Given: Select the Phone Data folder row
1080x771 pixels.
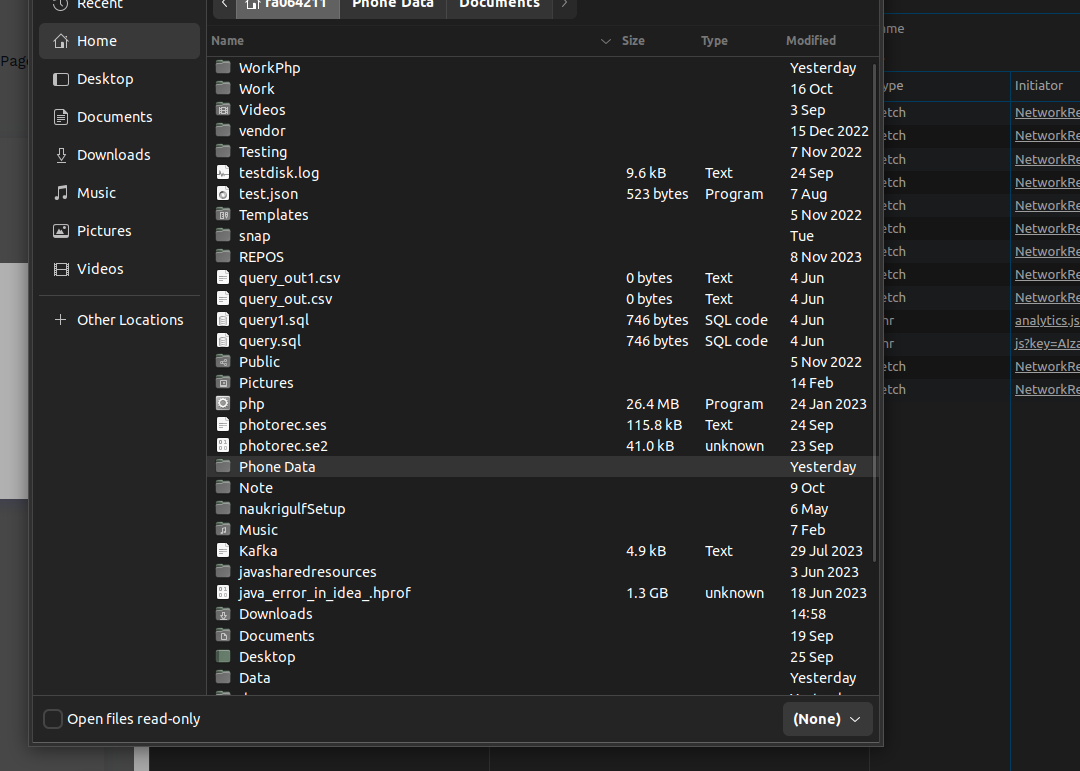Looking at the screenshot, I should [541, 467].
